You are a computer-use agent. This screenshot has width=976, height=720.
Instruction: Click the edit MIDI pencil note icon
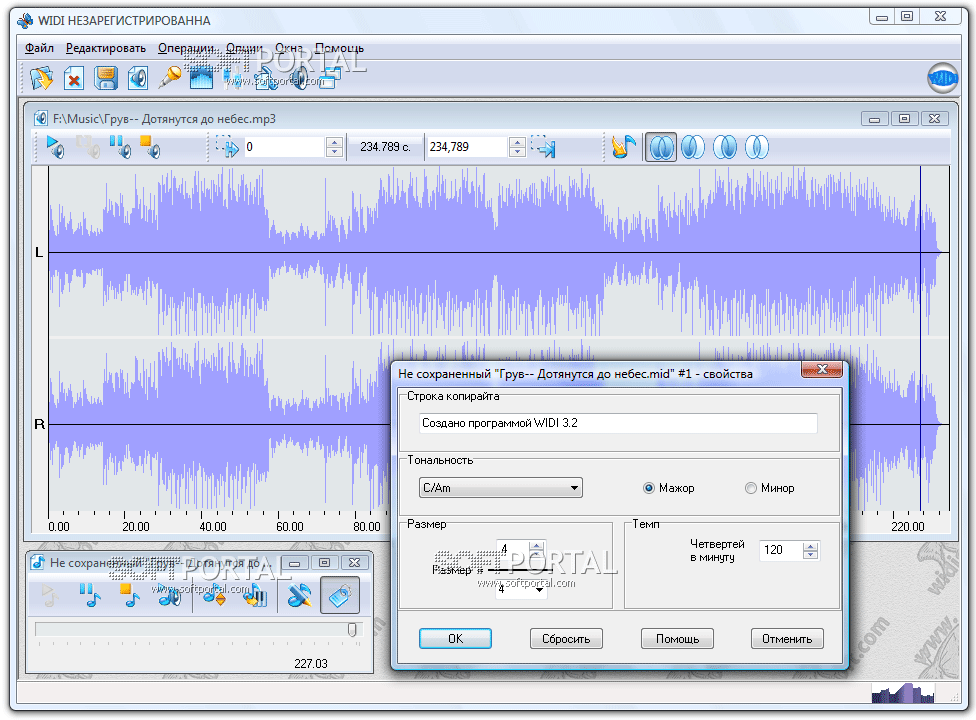[299, 596]
